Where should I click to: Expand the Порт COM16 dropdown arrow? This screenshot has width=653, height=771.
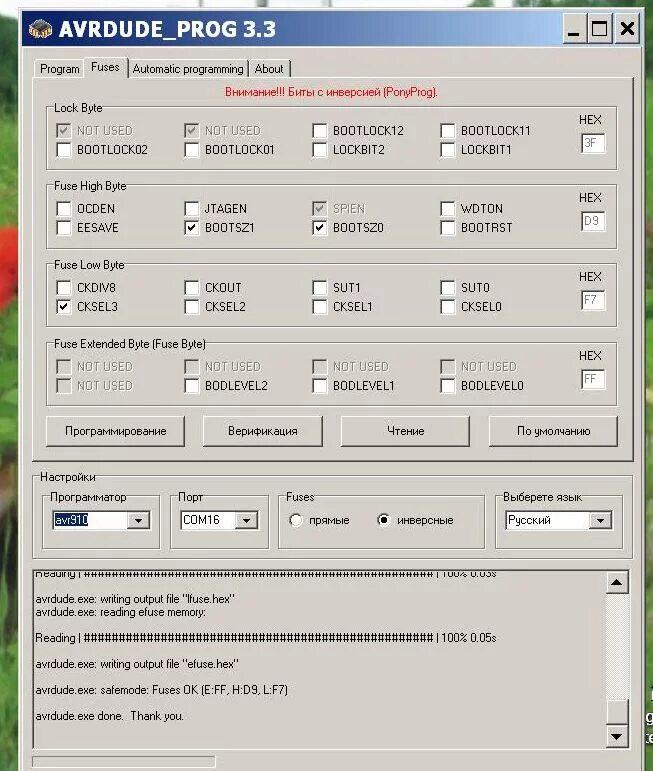tap(246, 520)
